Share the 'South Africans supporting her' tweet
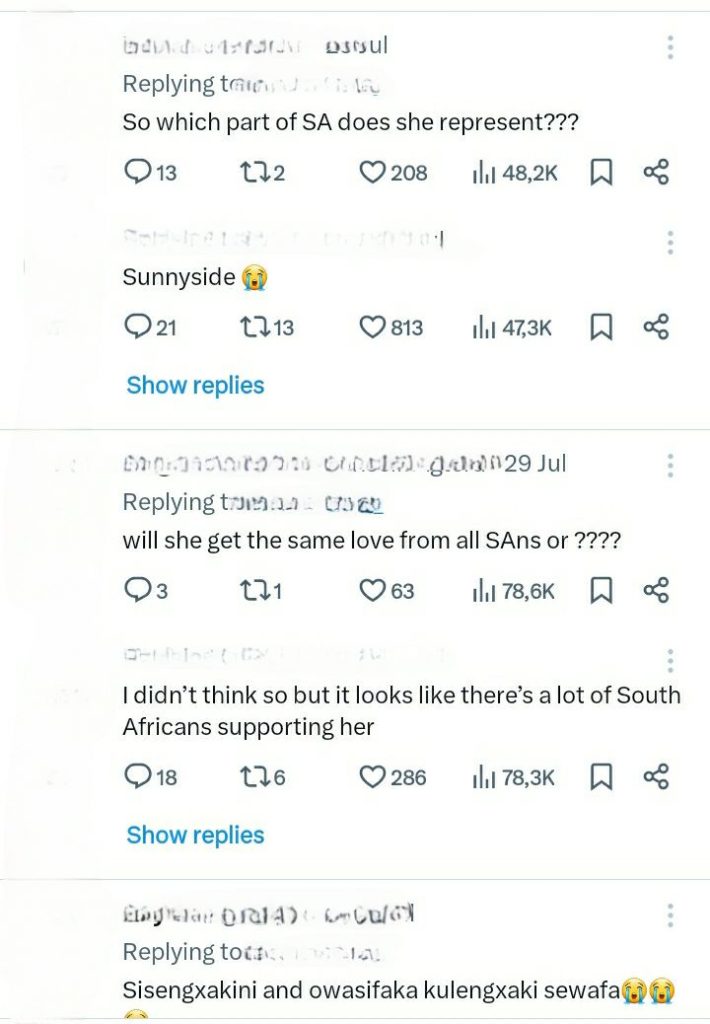Image resolution: width=710 pixels, height=1024 pixels. (656, 776)
